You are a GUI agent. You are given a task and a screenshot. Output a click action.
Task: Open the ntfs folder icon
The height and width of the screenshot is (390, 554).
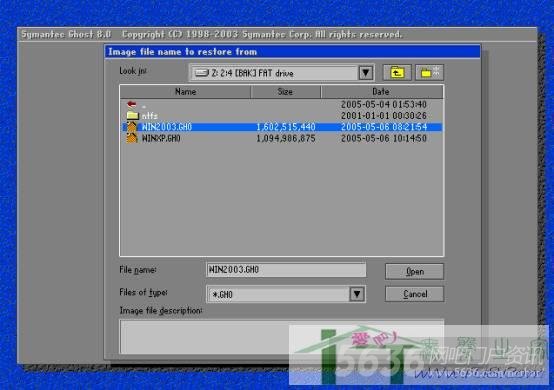(132, 115)
